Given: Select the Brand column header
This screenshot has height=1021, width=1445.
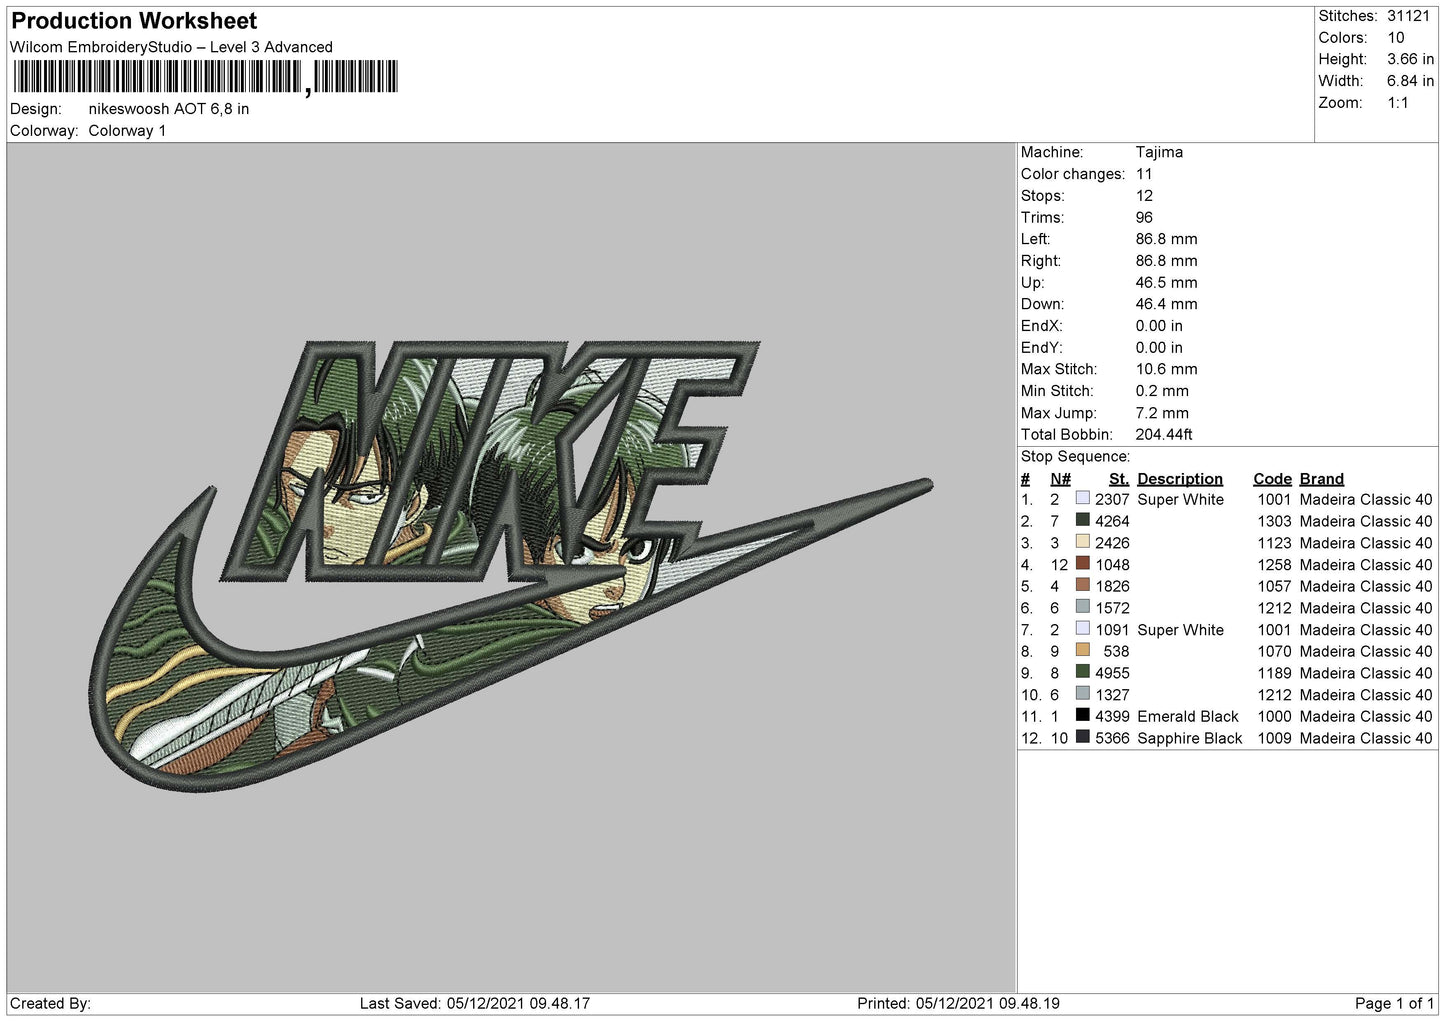Looking at the screenshot, I should (x=1321, y=479).
